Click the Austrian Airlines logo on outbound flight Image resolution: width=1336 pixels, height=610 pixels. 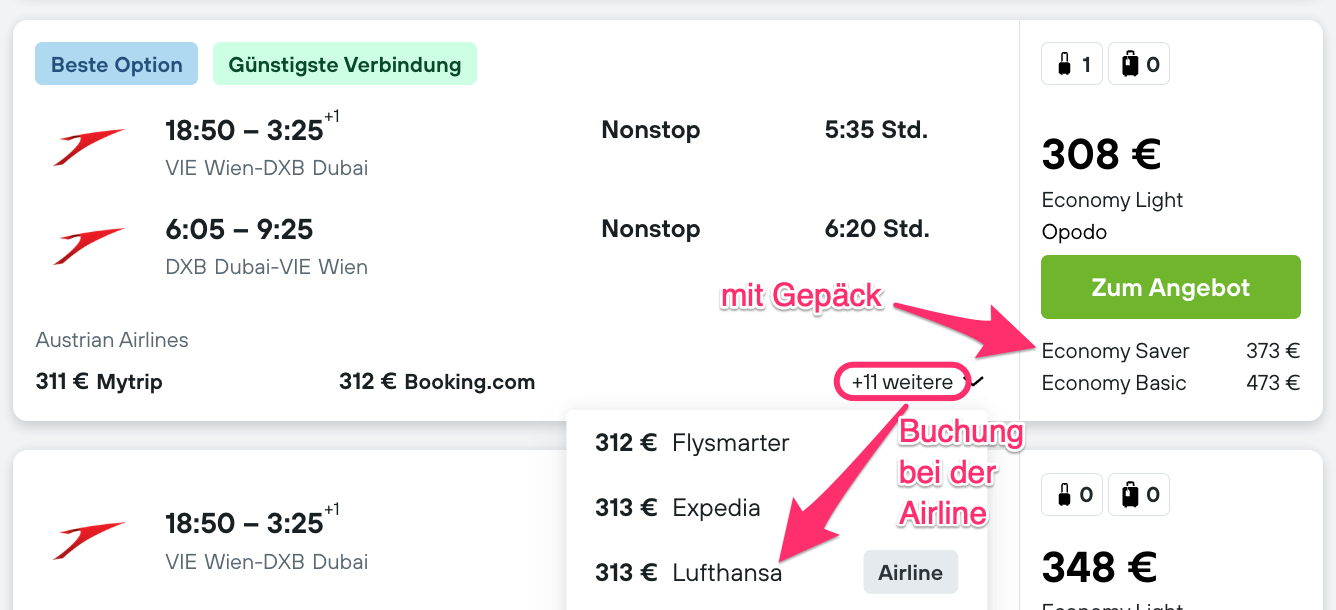point(89,147)
